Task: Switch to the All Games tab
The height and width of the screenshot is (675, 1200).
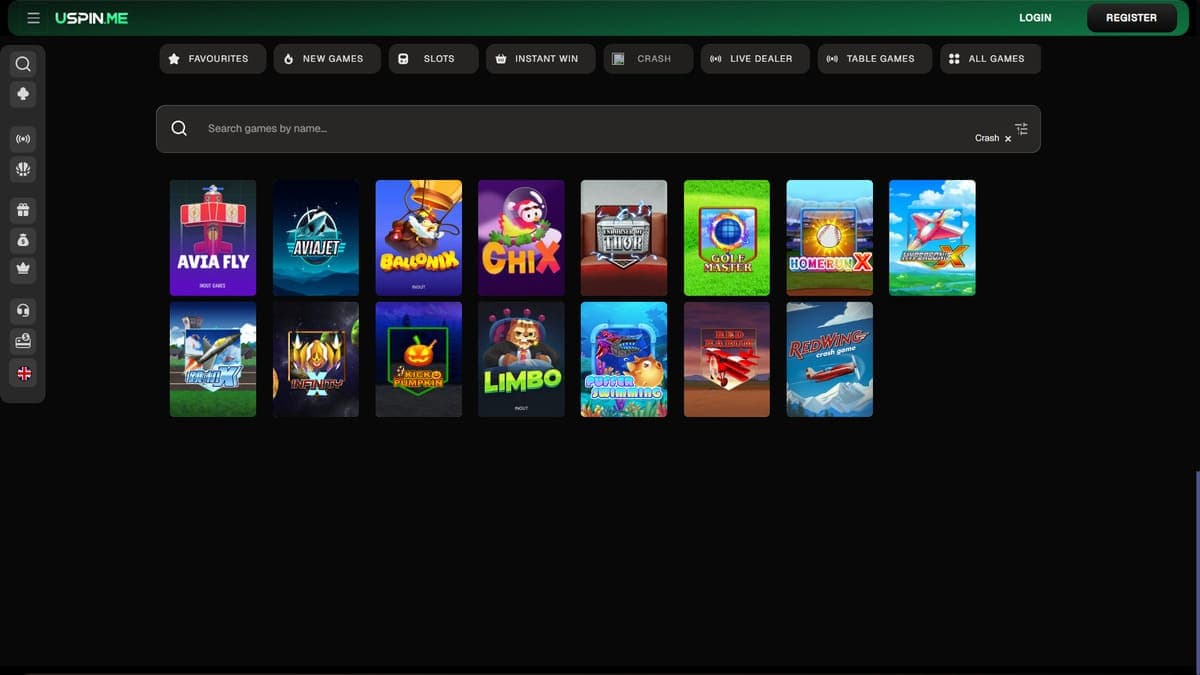Action: point(990,59)
